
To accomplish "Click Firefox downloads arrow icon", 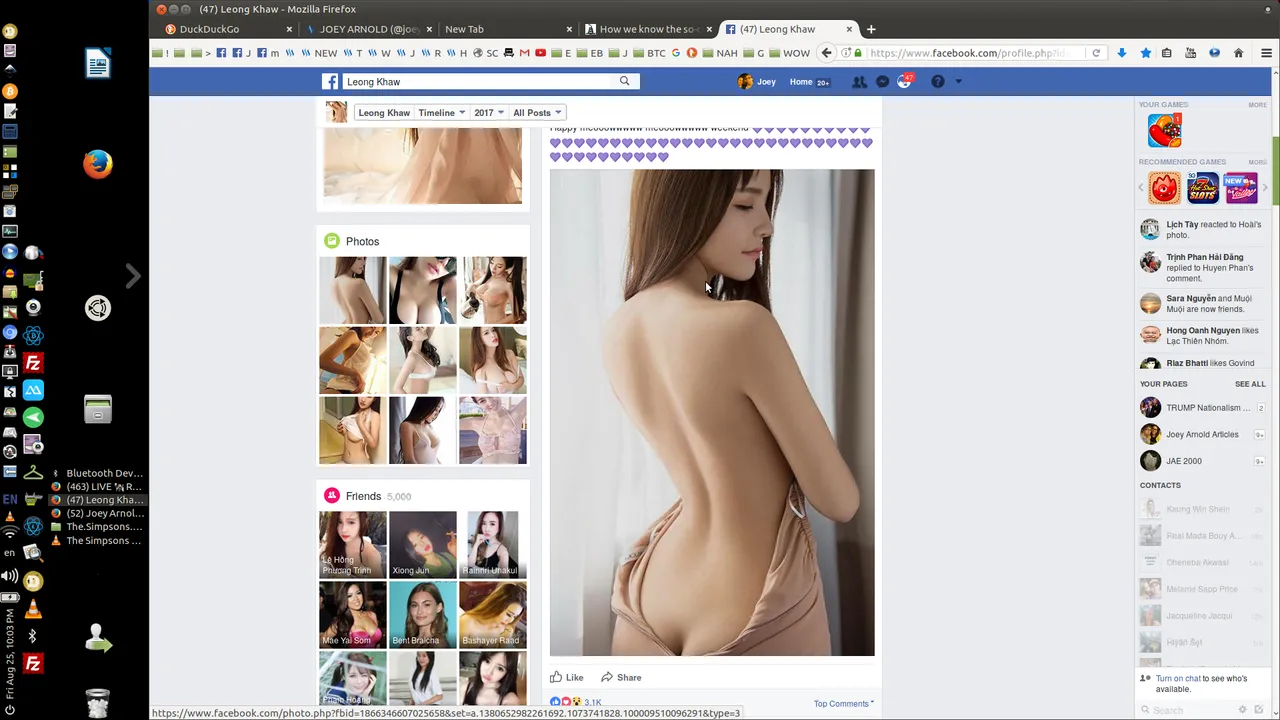I will [1122, 53].
